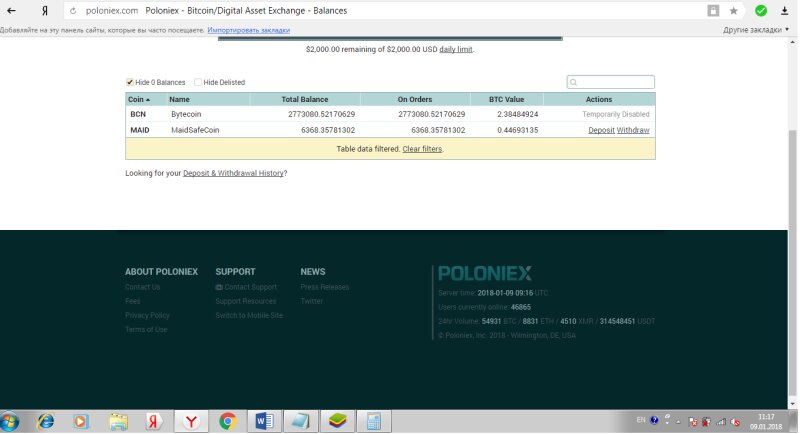This screenshot has width=800, height=434.
Task: Click the Clear filters link
Action: 422,149
